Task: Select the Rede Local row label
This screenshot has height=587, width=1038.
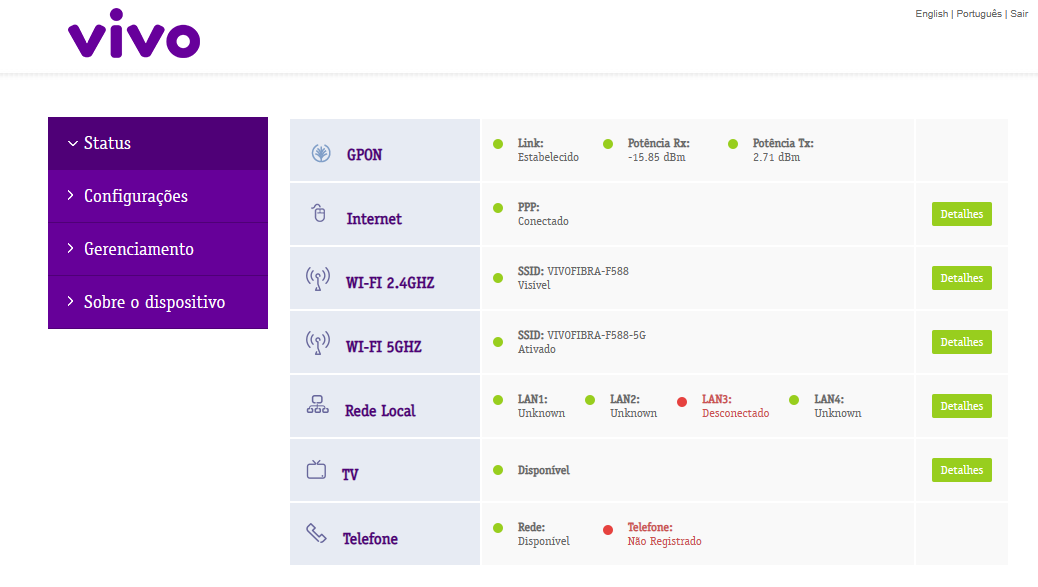Action: pyautogui.click(x=380, y=411)
